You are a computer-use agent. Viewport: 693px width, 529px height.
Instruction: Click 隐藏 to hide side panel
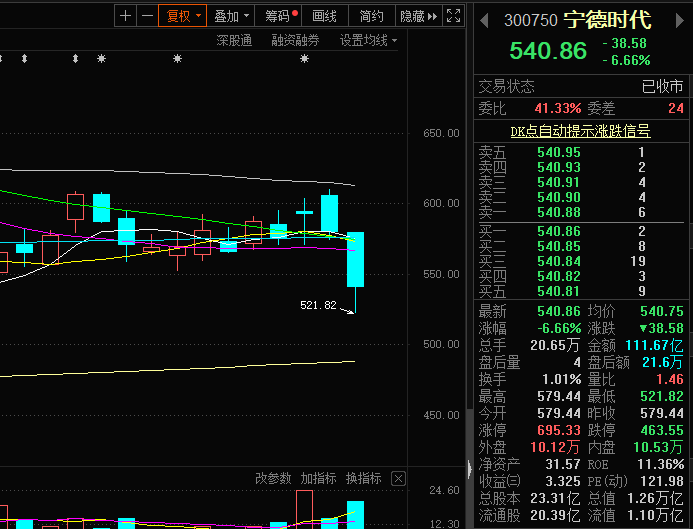[419, 16]
